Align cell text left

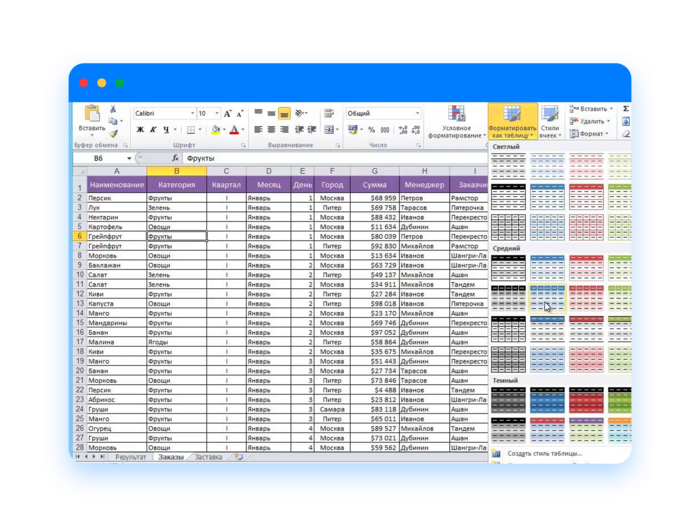coord(258,130)
